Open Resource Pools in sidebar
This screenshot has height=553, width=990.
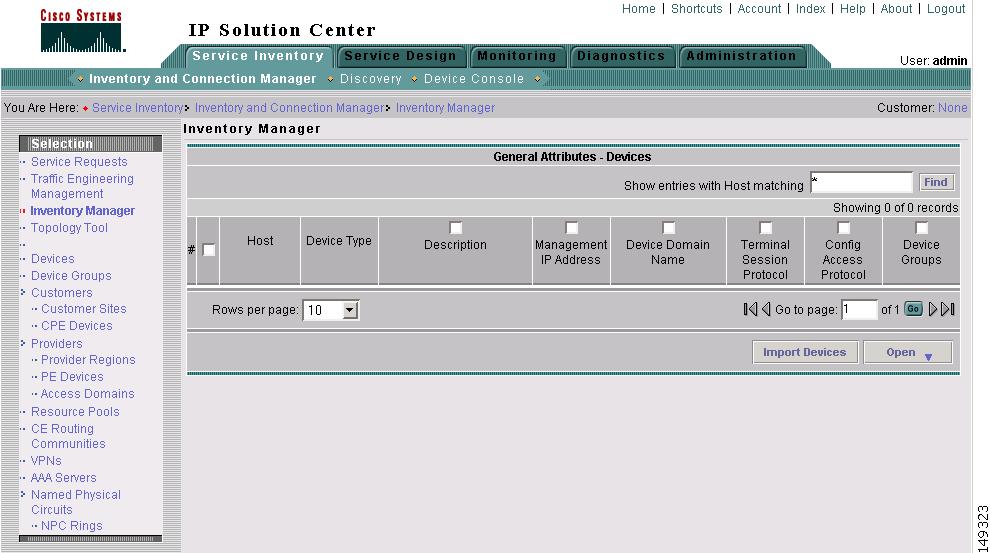click(x=75, y=412)
